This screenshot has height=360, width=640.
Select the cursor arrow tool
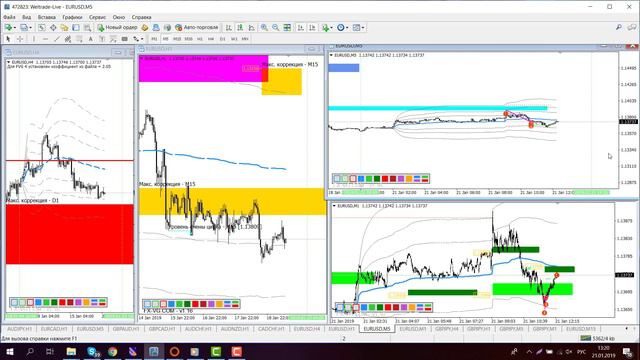point(8,39)
